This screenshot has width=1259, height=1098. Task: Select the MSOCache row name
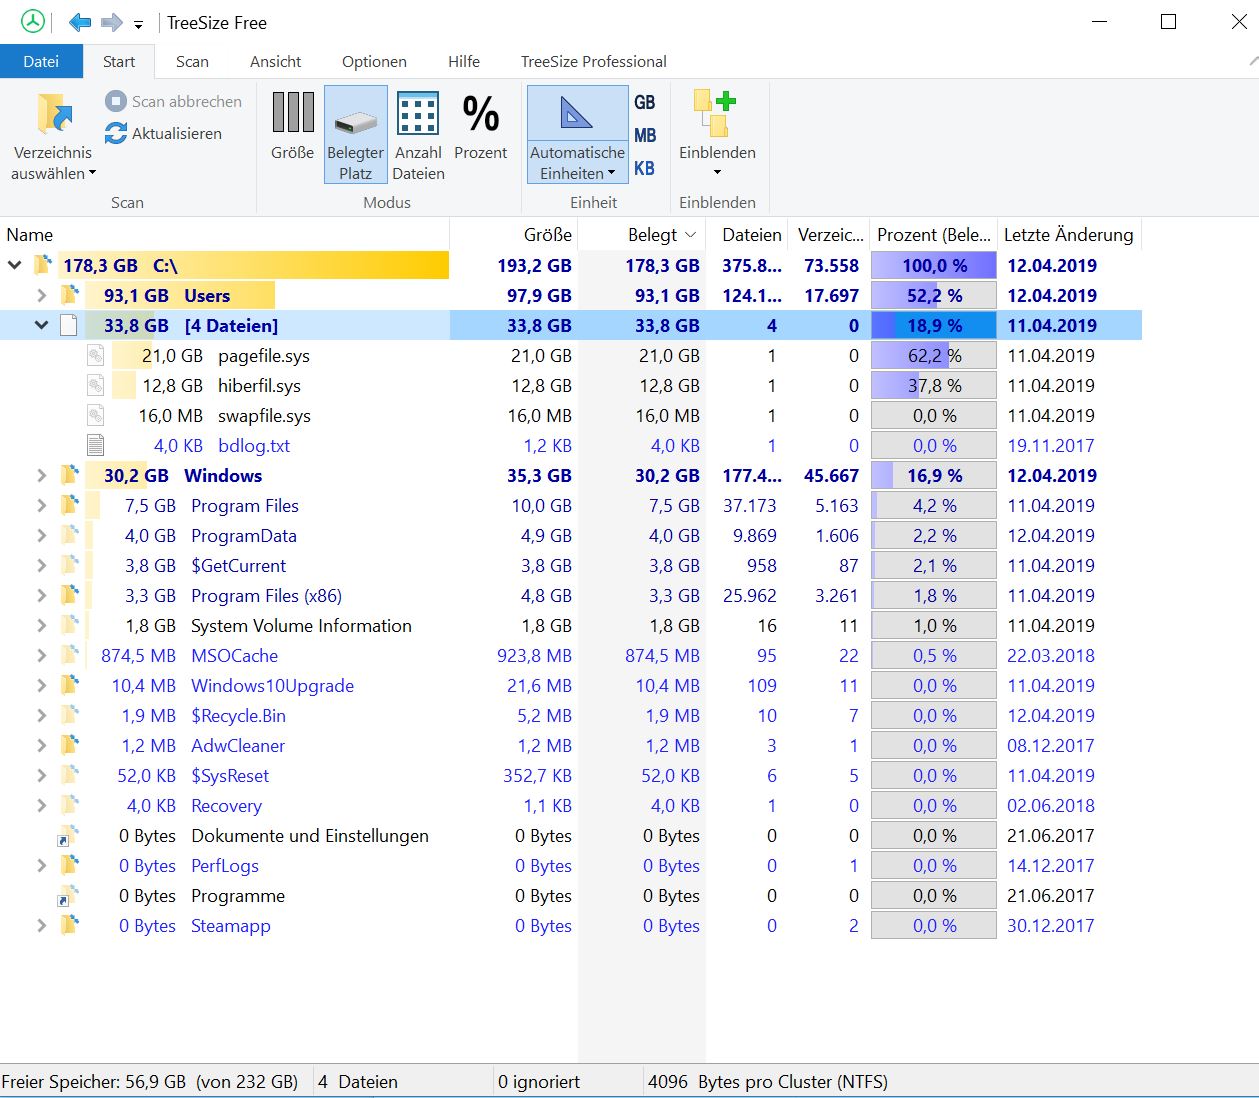234,655
